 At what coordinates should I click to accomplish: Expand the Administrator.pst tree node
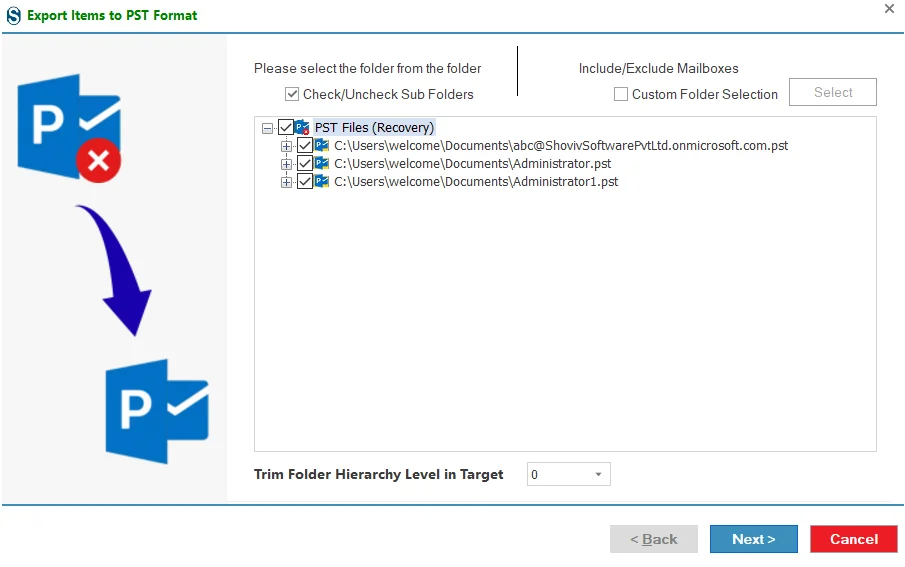click(286, 164)
